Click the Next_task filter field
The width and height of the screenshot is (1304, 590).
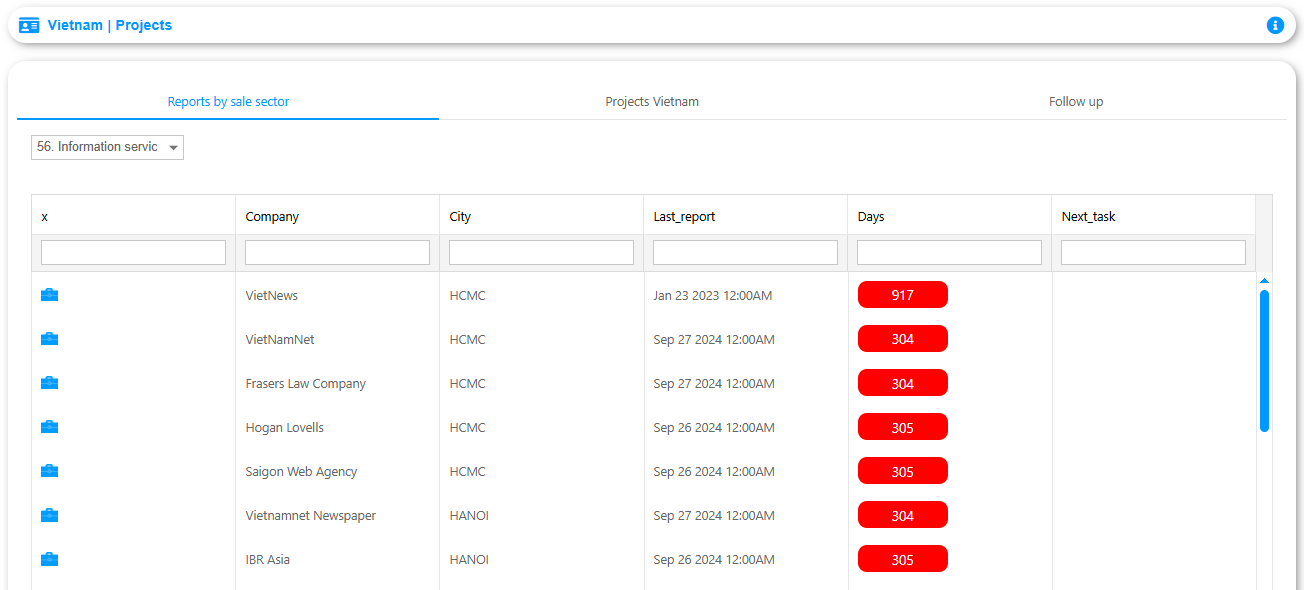(x=1153, y=252)
